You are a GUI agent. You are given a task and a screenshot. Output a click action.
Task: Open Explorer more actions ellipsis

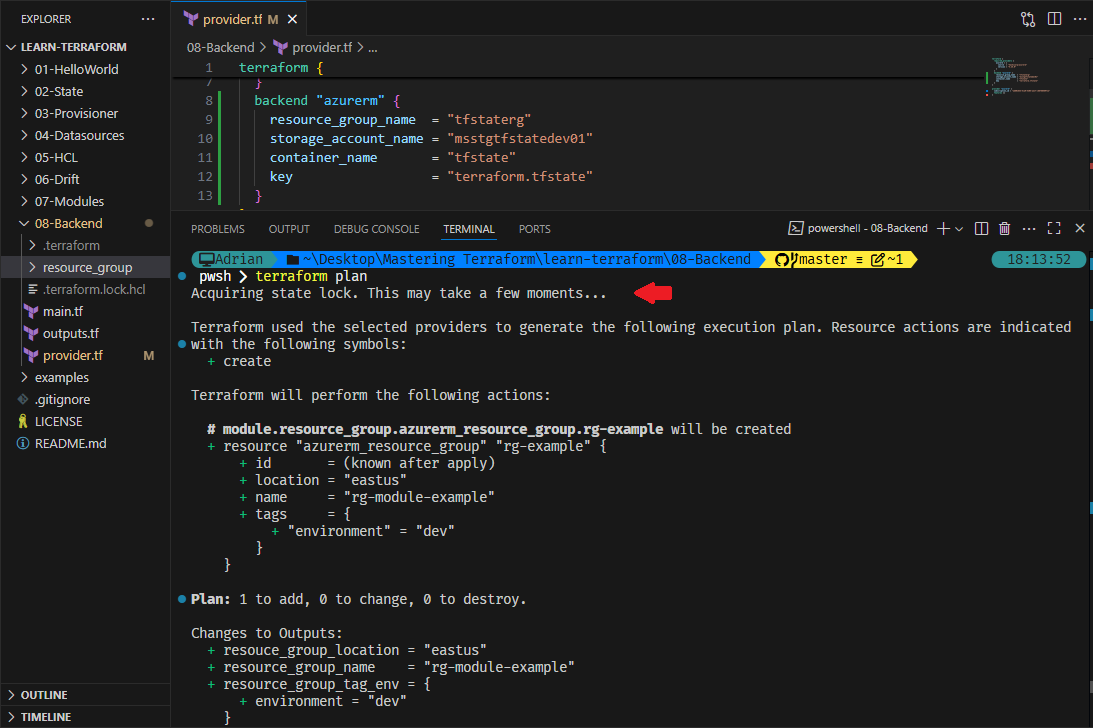[148, 19]
